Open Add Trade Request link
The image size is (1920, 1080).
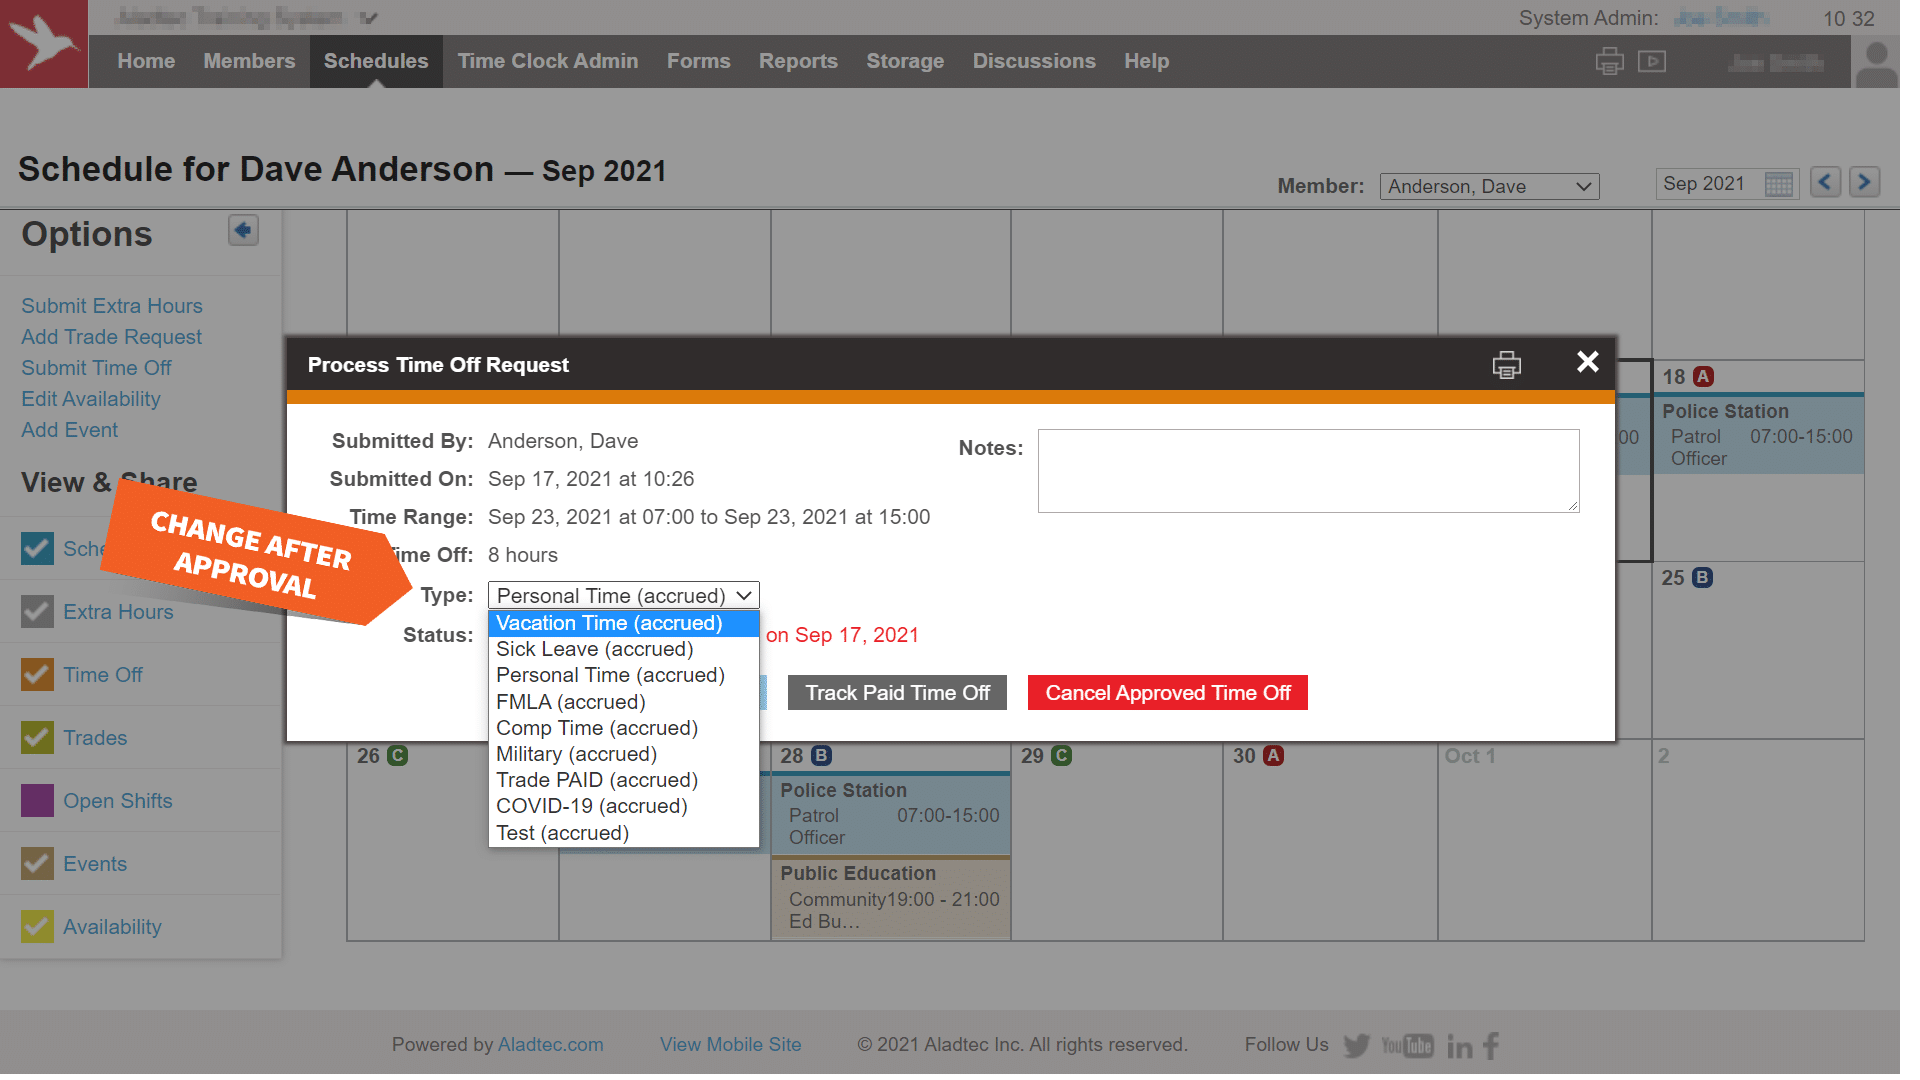coord(112,337)
